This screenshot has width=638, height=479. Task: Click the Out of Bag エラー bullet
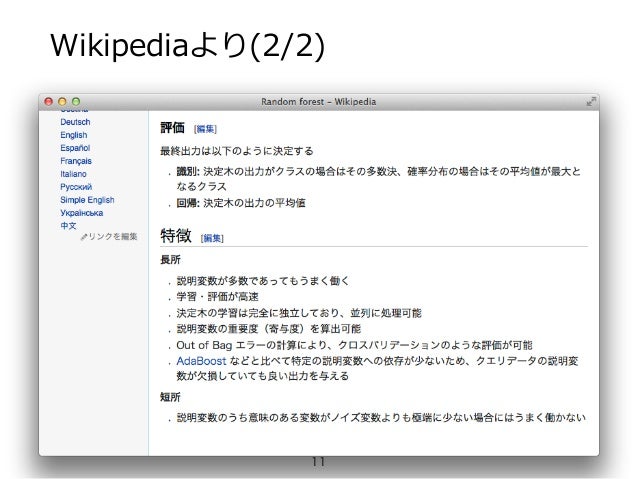point(354,345)
